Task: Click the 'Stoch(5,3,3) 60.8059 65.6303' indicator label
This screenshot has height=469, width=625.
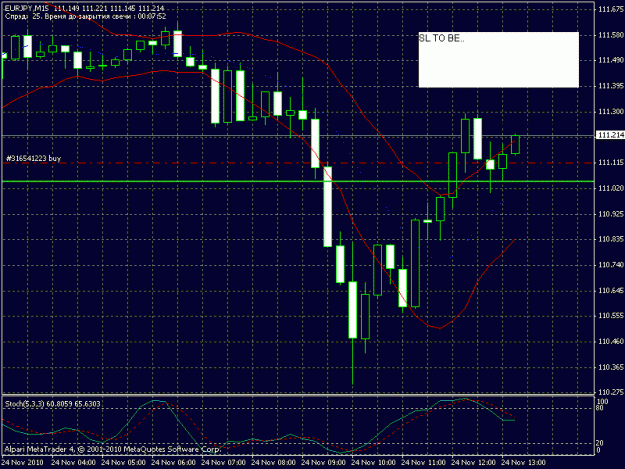Action: [53, 404]
